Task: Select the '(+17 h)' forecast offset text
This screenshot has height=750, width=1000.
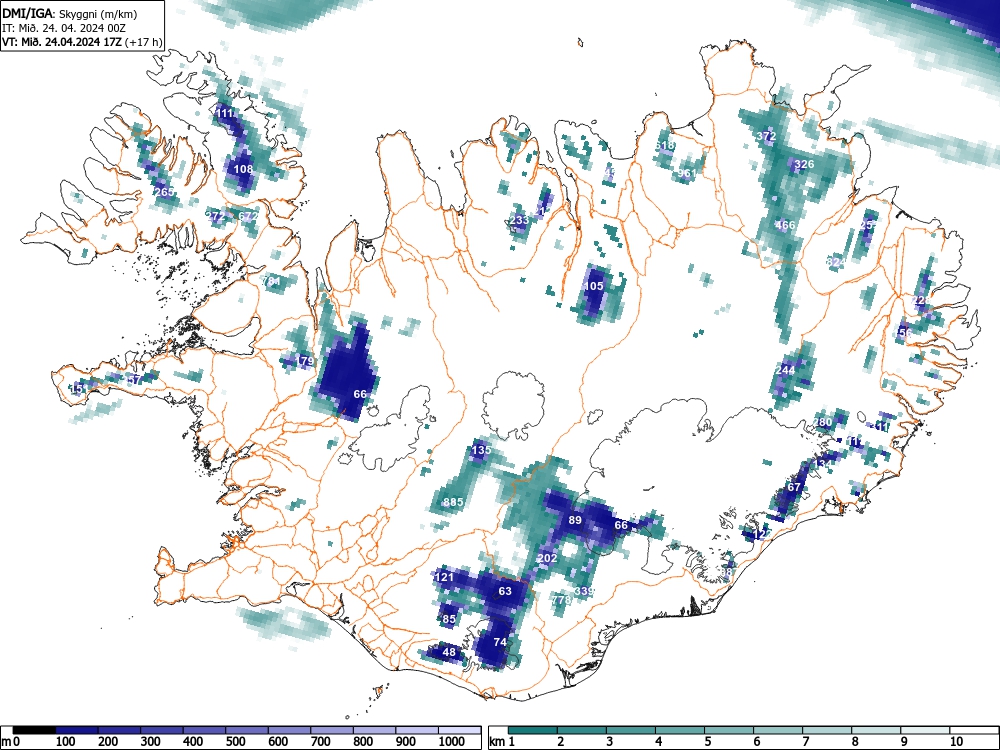Action: pos(144,43)
